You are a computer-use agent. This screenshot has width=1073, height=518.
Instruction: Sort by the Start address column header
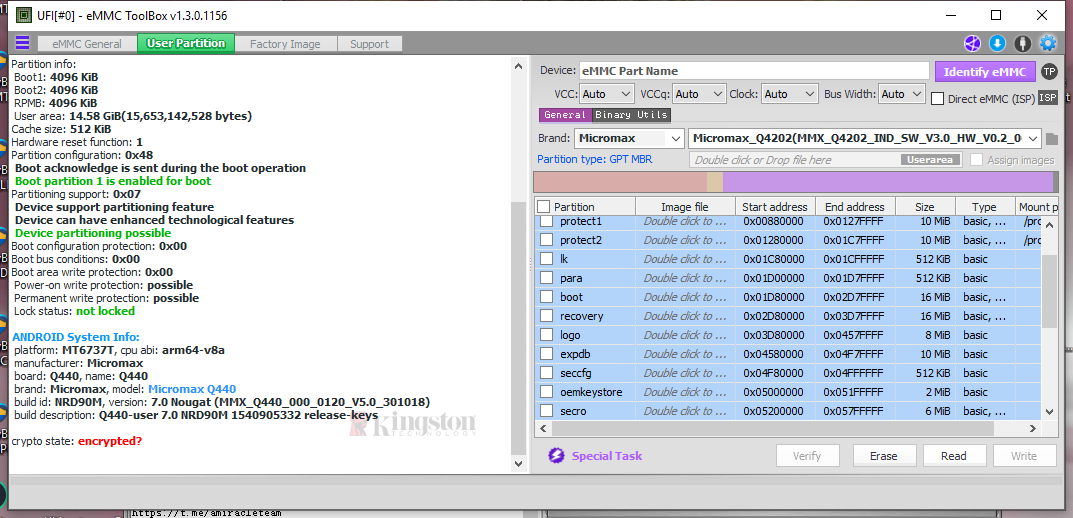(775, 207)
